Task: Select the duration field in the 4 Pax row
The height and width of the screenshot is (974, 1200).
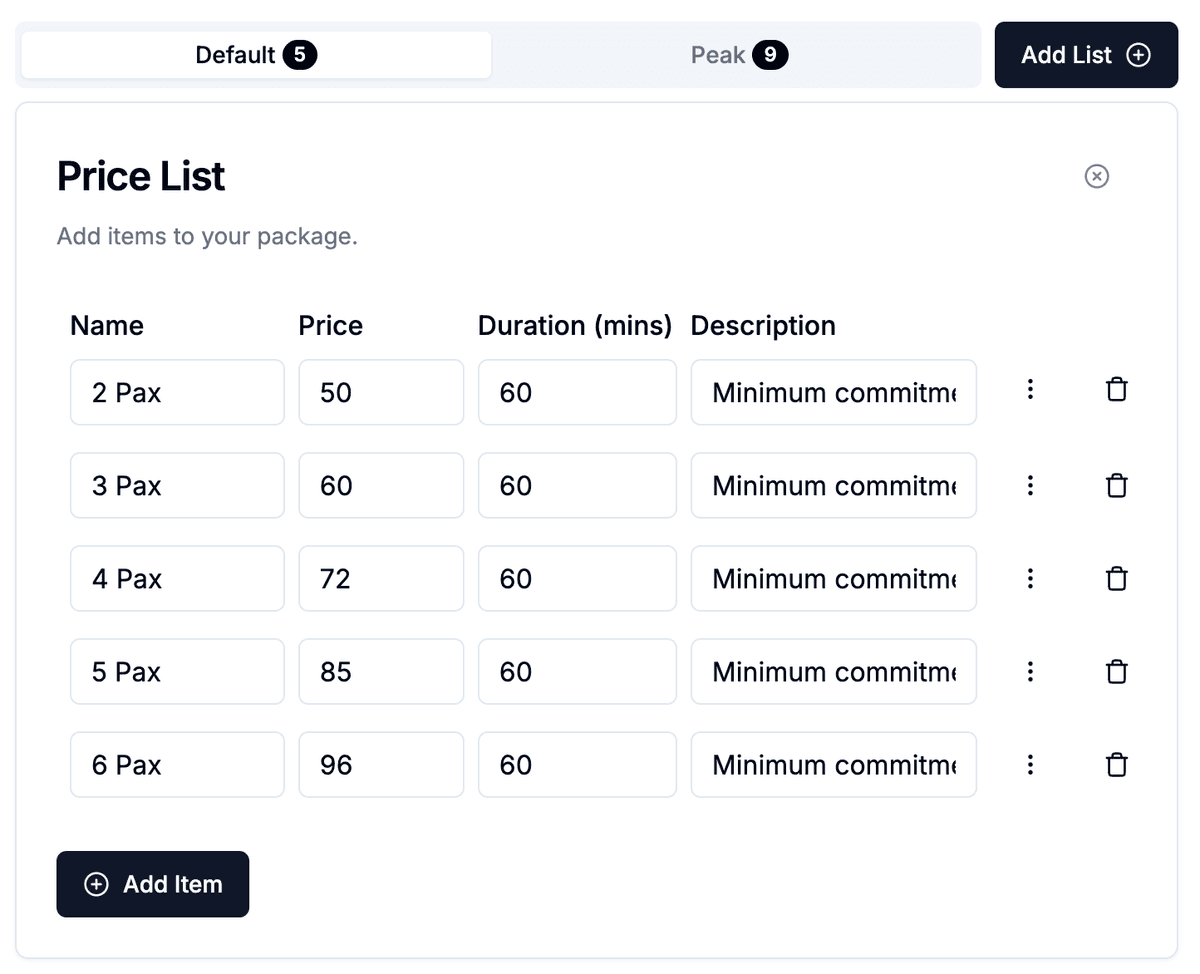Action: (577, 579)
